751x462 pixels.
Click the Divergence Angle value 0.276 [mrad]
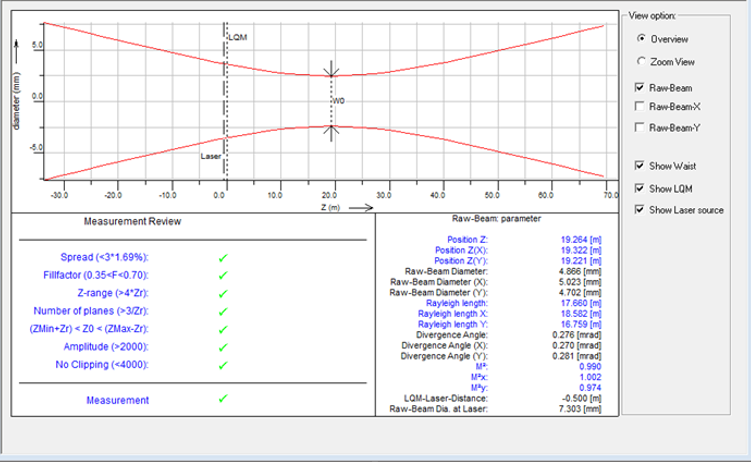tap(577, 335)
